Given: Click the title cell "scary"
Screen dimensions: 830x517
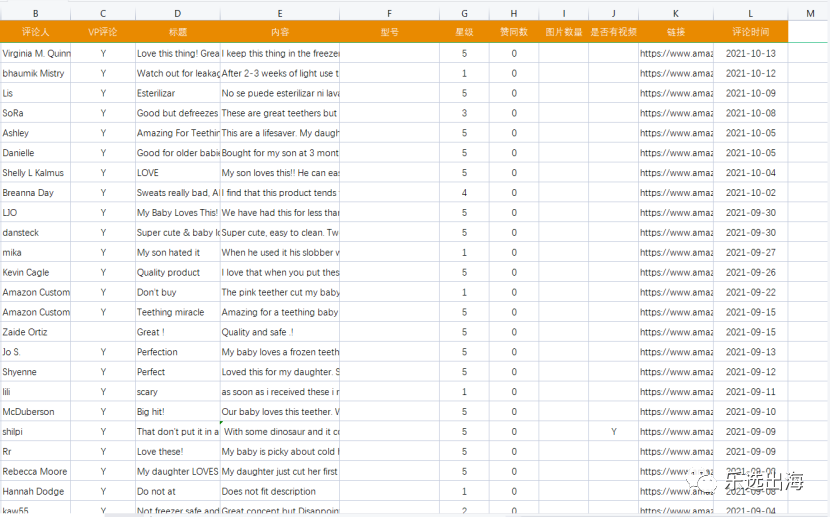Looking at the screenshot, I should coord(177,392).
